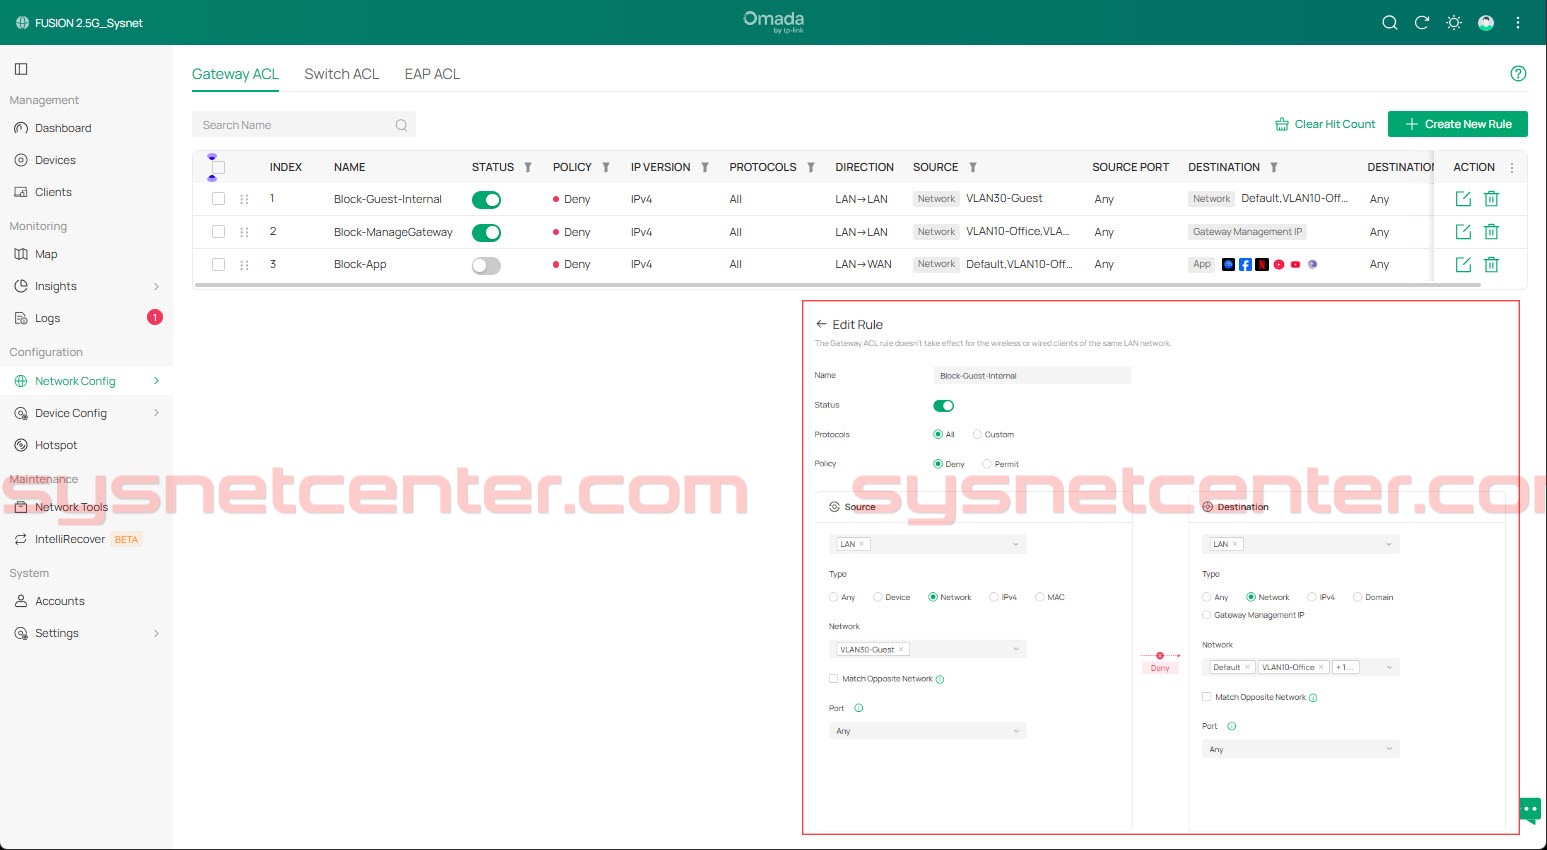Turn off the Block-ManageGateway status switch
Viewport: 1547px width, 850px height.
[x=486, y=233]
